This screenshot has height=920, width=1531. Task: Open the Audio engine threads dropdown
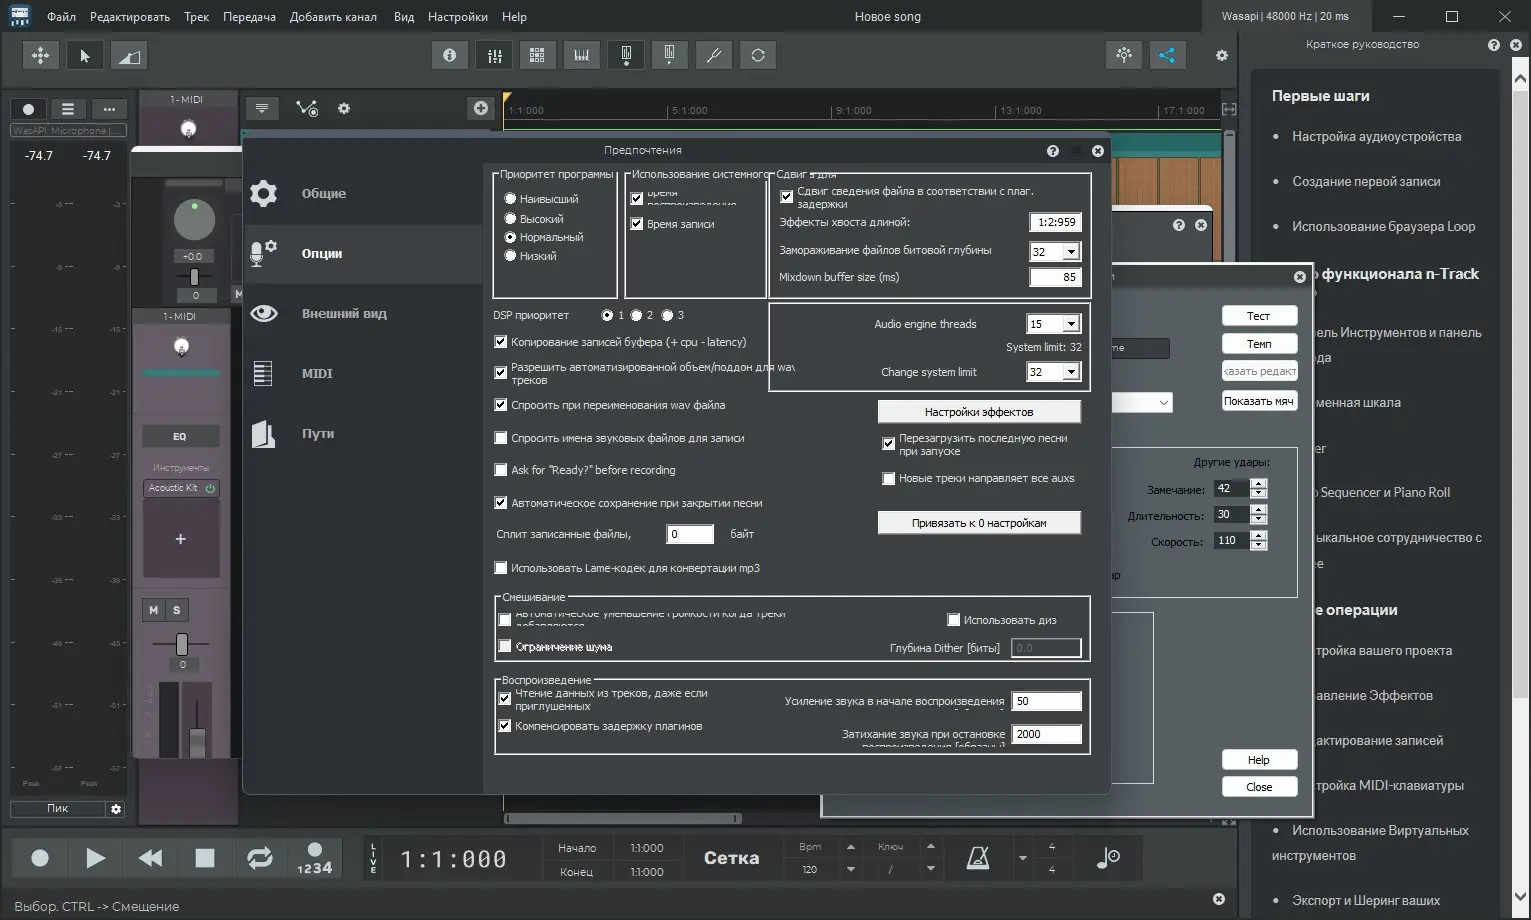(x=1070, y=324)
